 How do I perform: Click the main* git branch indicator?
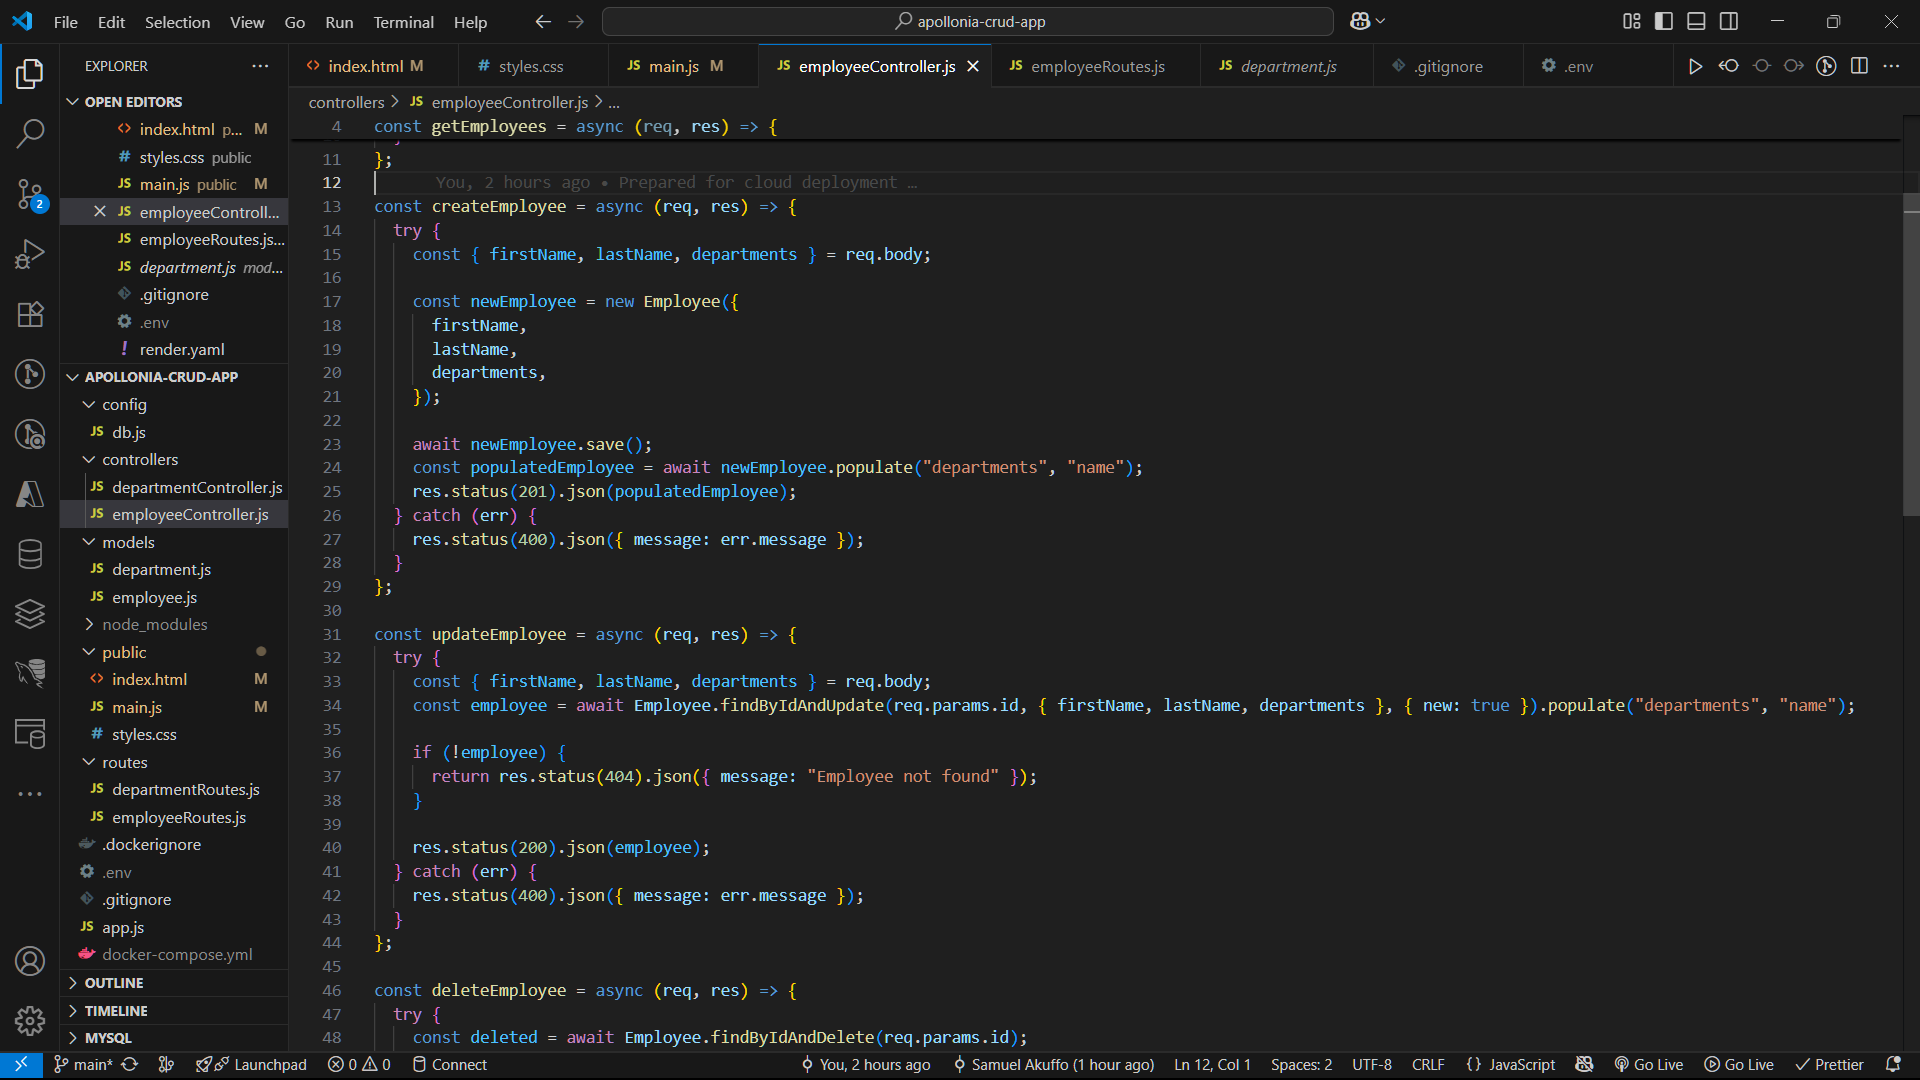tap(83, 1065)
